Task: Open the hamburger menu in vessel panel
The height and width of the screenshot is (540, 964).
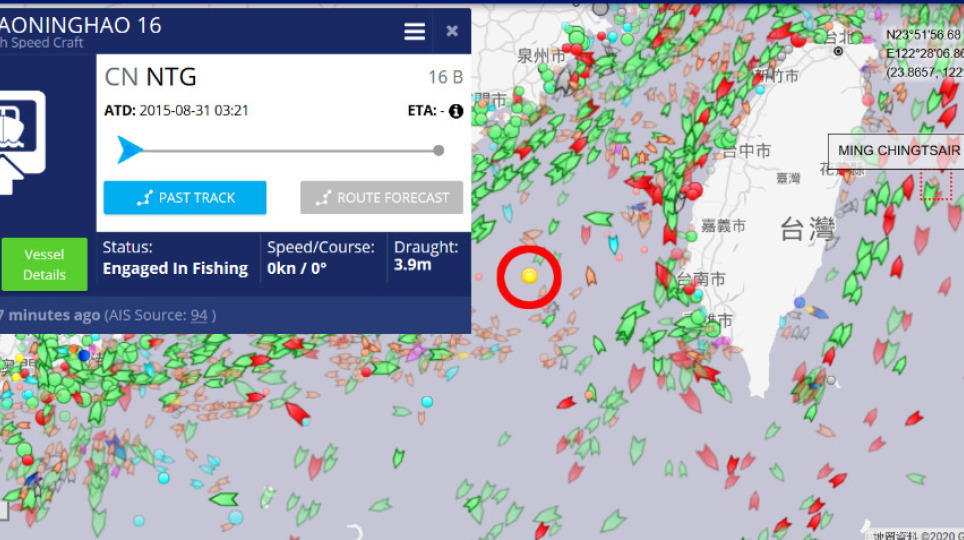Action: (x=414, y=31)
